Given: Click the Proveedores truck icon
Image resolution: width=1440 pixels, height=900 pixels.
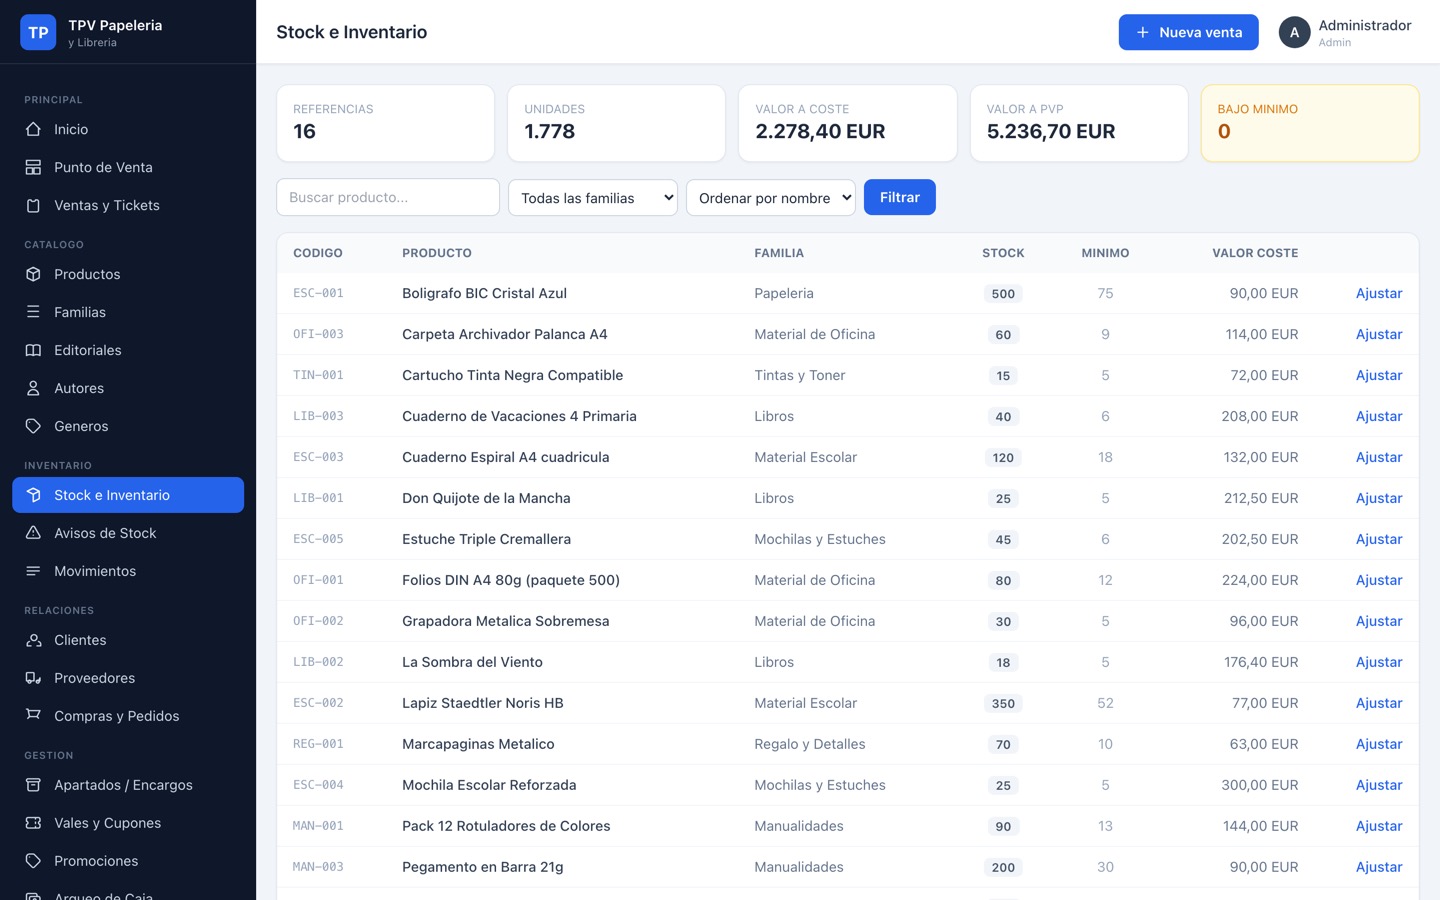Looking at the screenshot, I should (33, 678).
